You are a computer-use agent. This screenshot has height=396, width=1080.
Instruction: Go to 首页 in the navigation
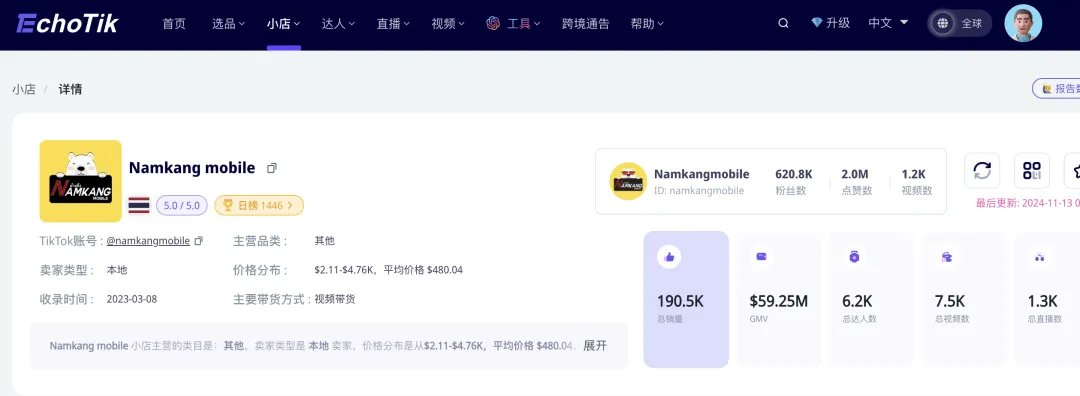(x=174, y=23)
